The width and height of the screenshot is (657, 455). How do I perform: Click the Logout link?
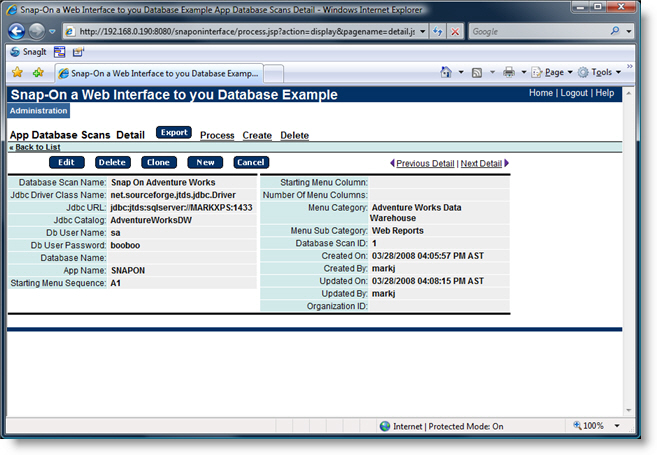click(x=574, y=93)
